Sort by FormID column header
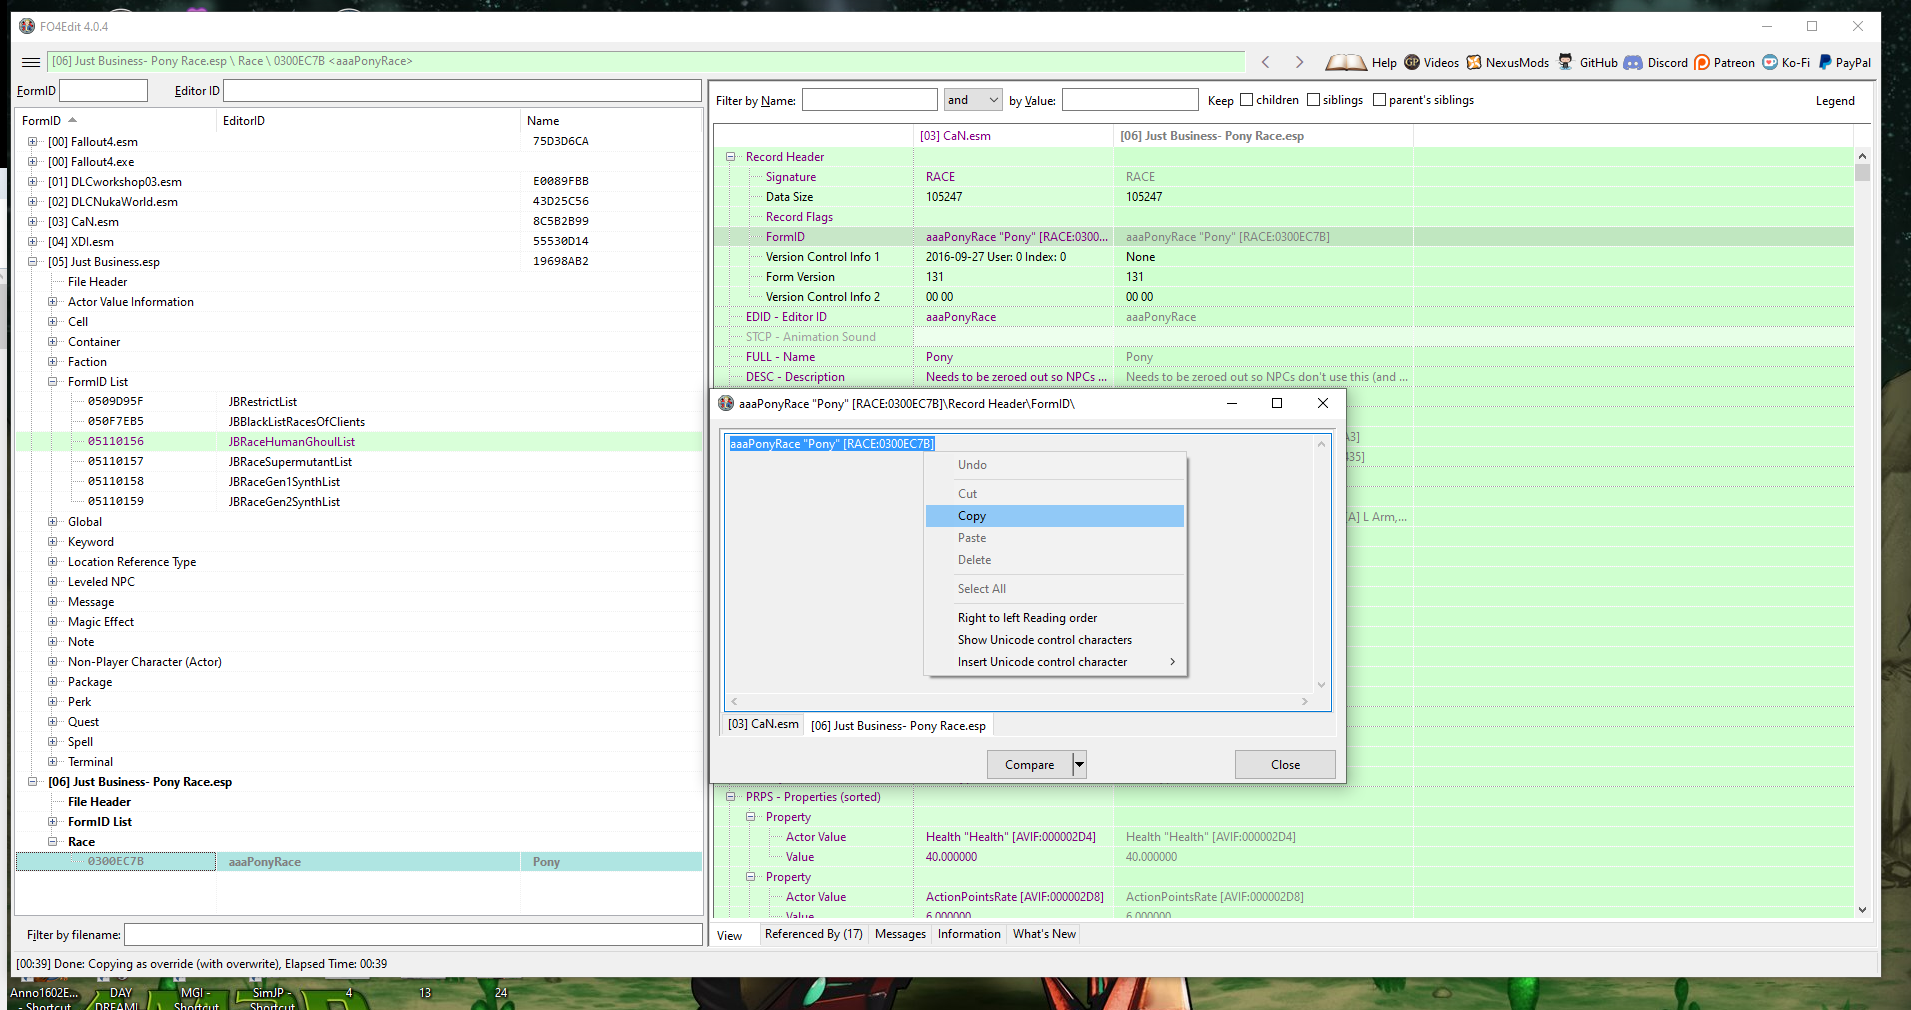Image resolution: width=1911 pixels, height=1010 pixels. coord(115,121)
